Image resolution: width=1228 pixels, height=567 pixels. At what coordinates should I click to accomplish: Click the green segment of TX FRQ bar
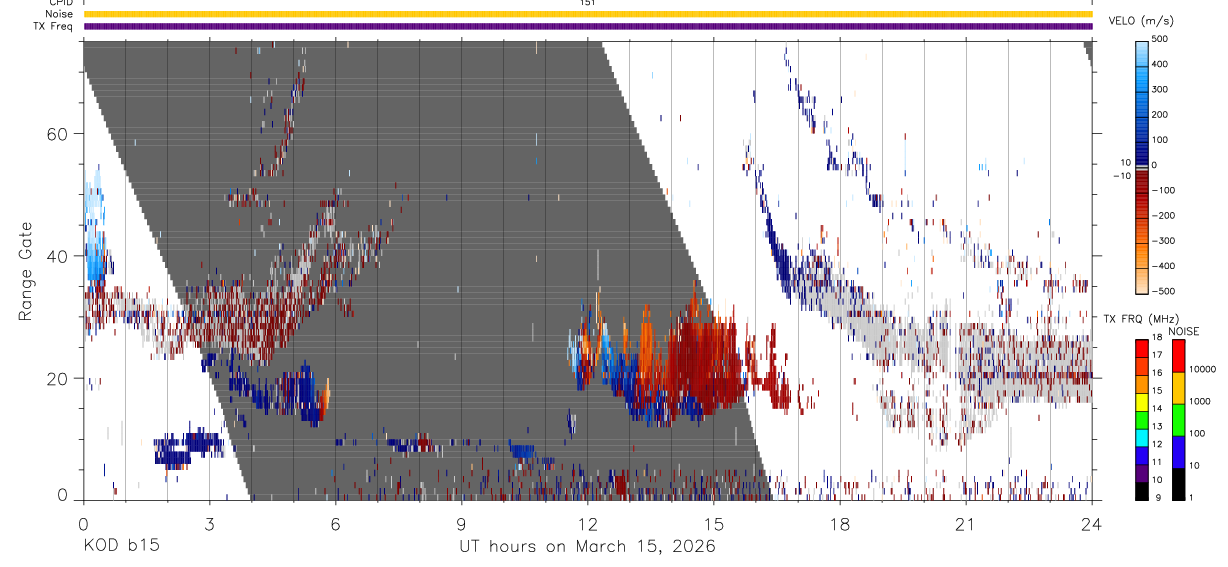pyautogui.click(x=1142, y=420)
